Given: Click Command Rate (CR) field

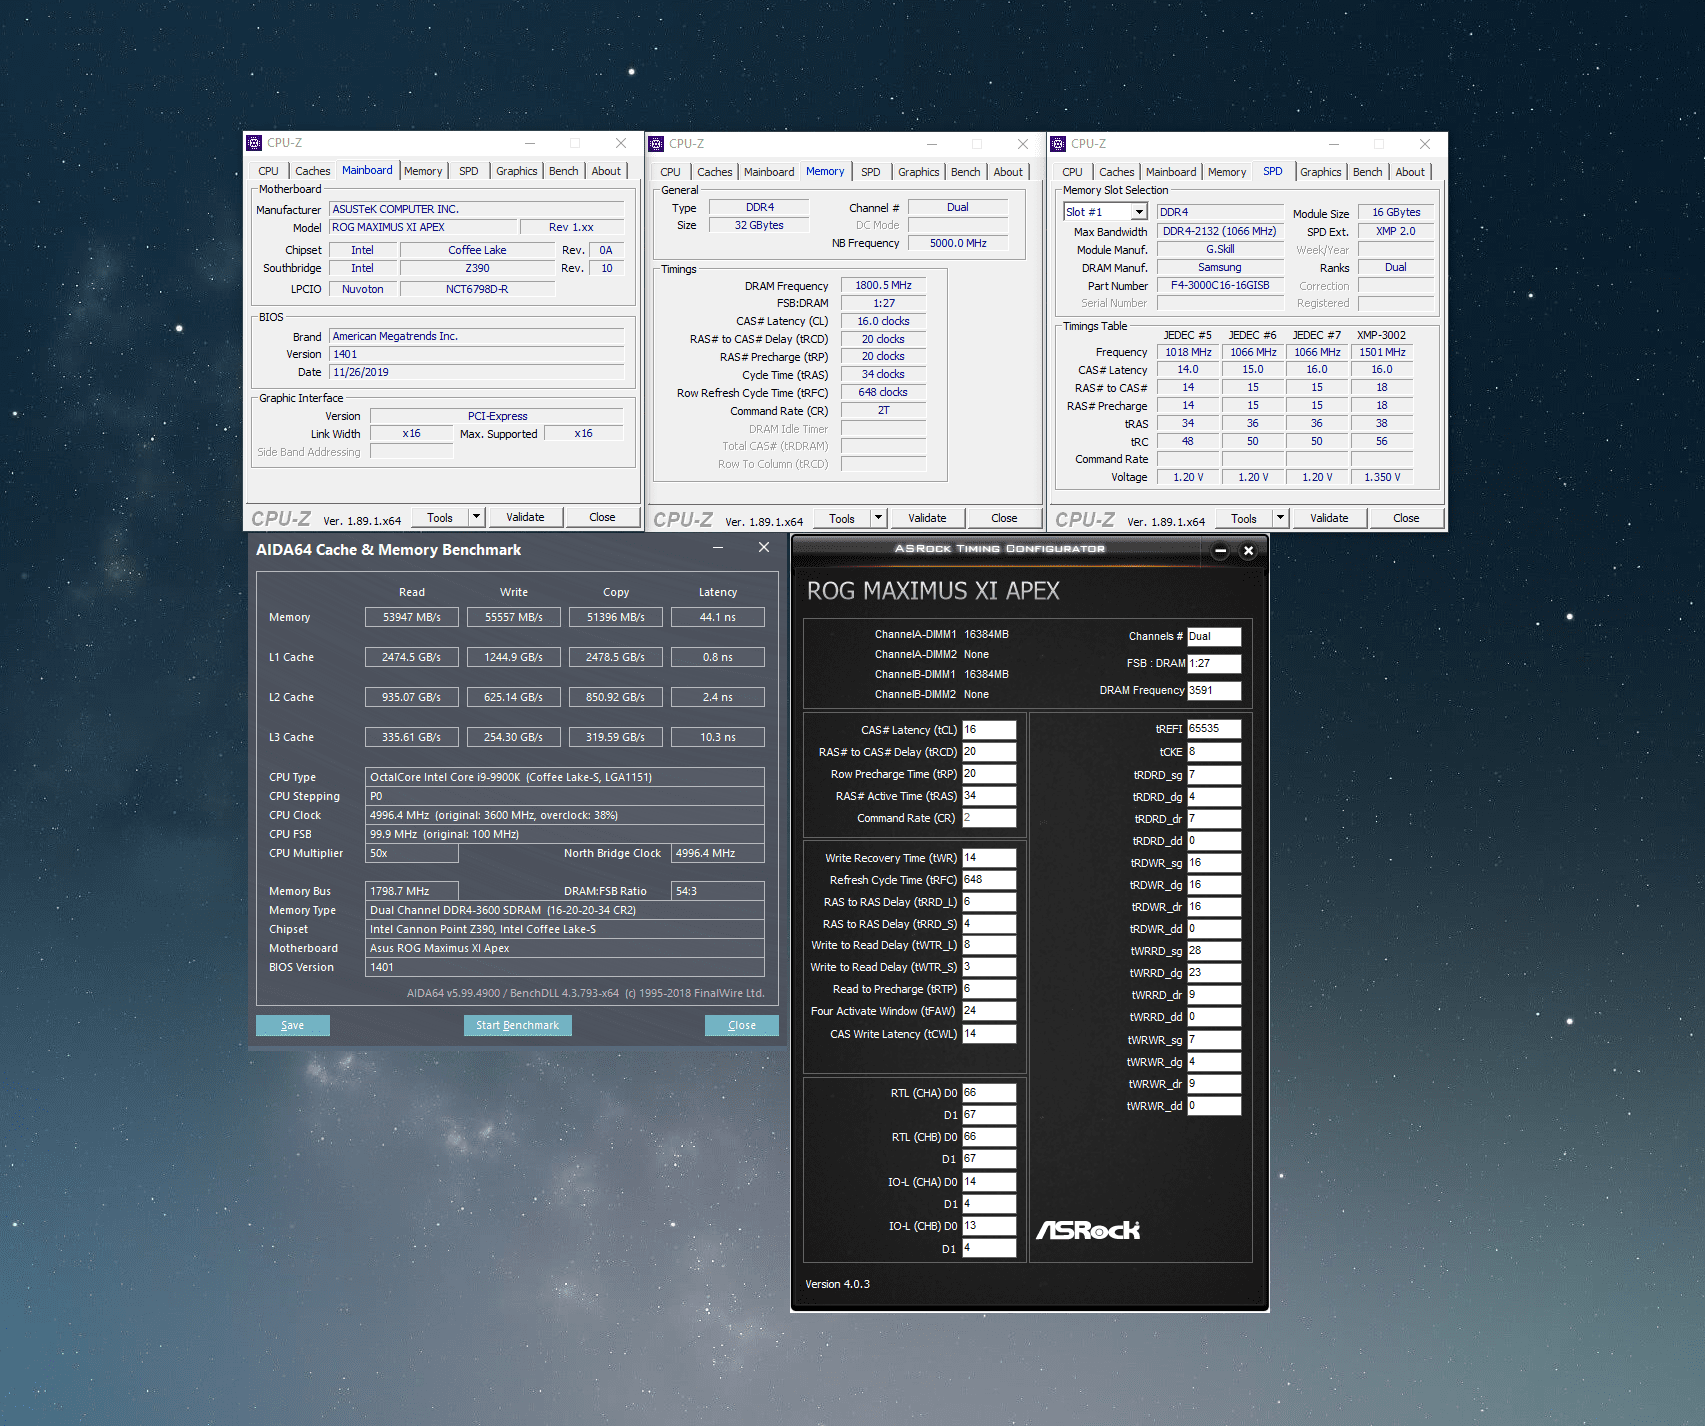Looking at the screenshot, I should tap(989, 818).
